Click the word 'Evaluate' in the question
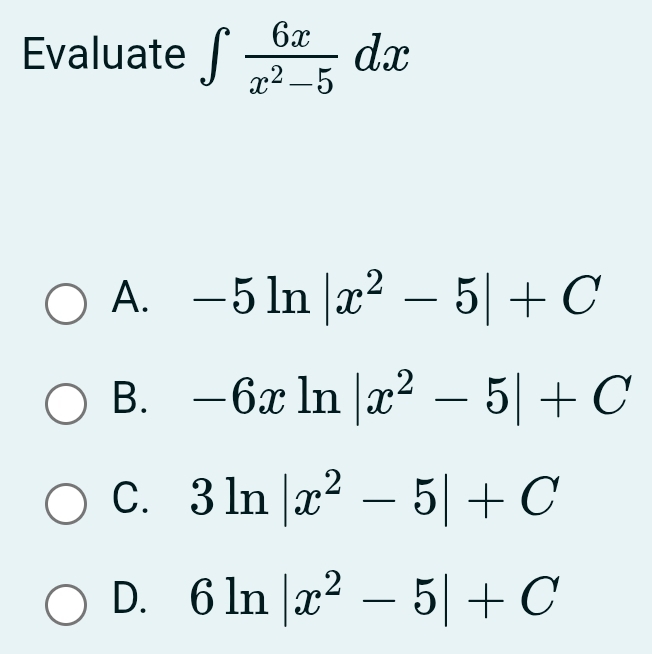This screenshot has height=654, width=652. pos(102,55)
